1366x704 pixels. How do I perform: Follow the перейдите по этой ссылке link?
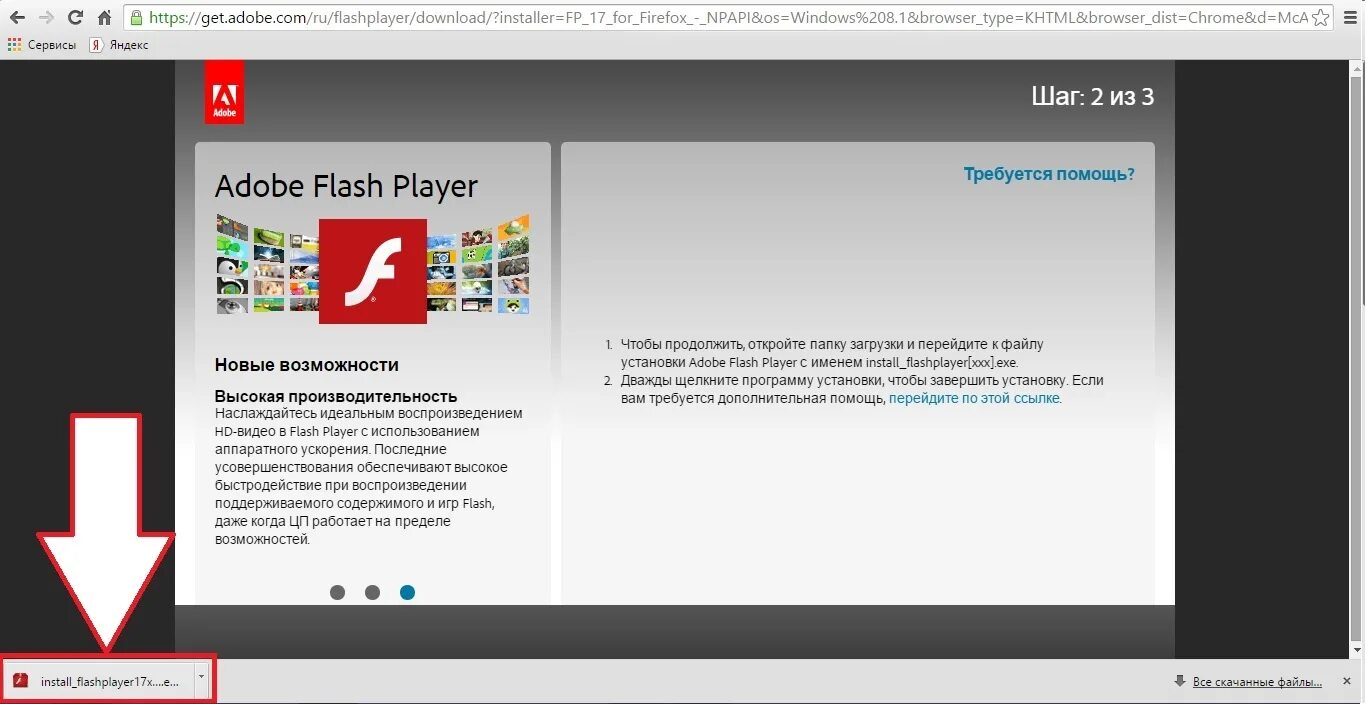point(974,398)
